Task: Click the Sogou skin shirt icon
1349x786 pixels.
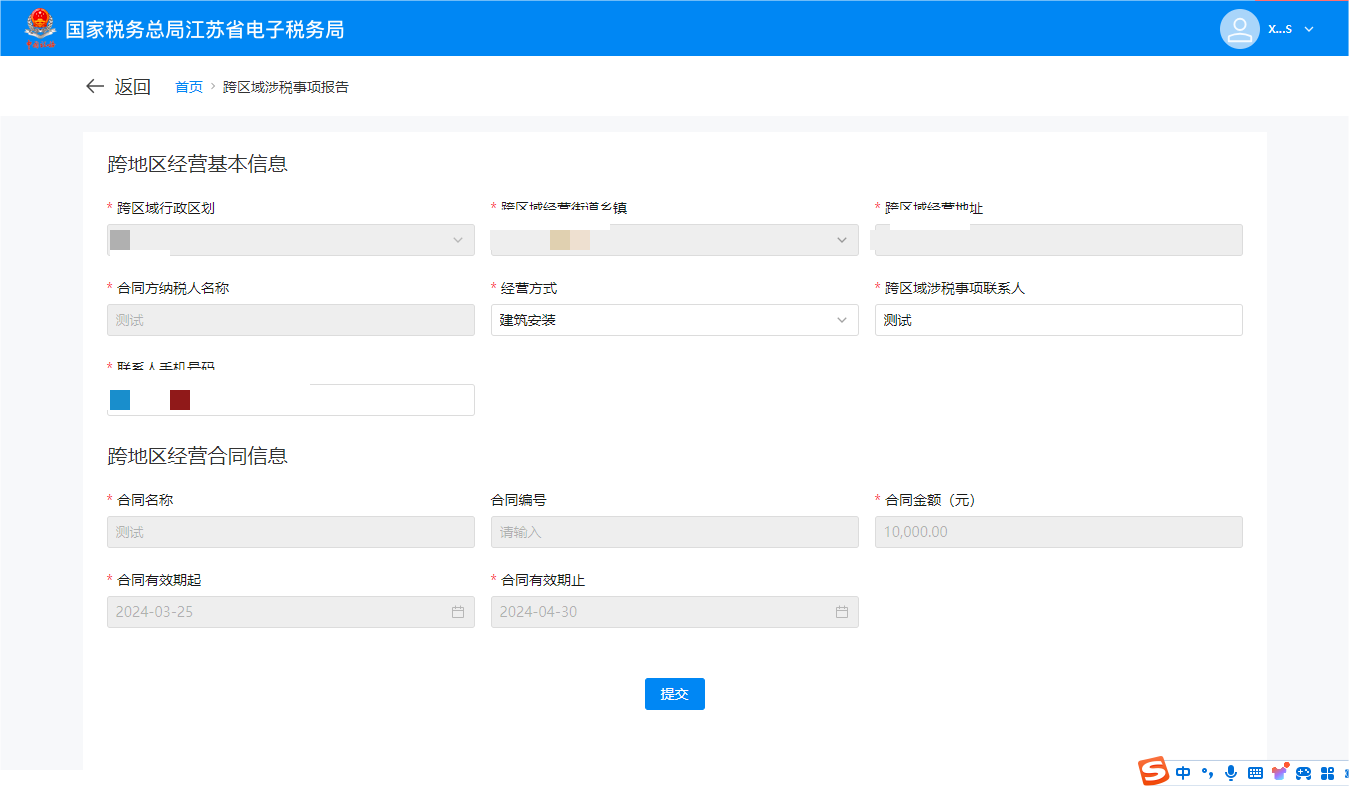Action: pyautogui.click(x=1279, y=772)
